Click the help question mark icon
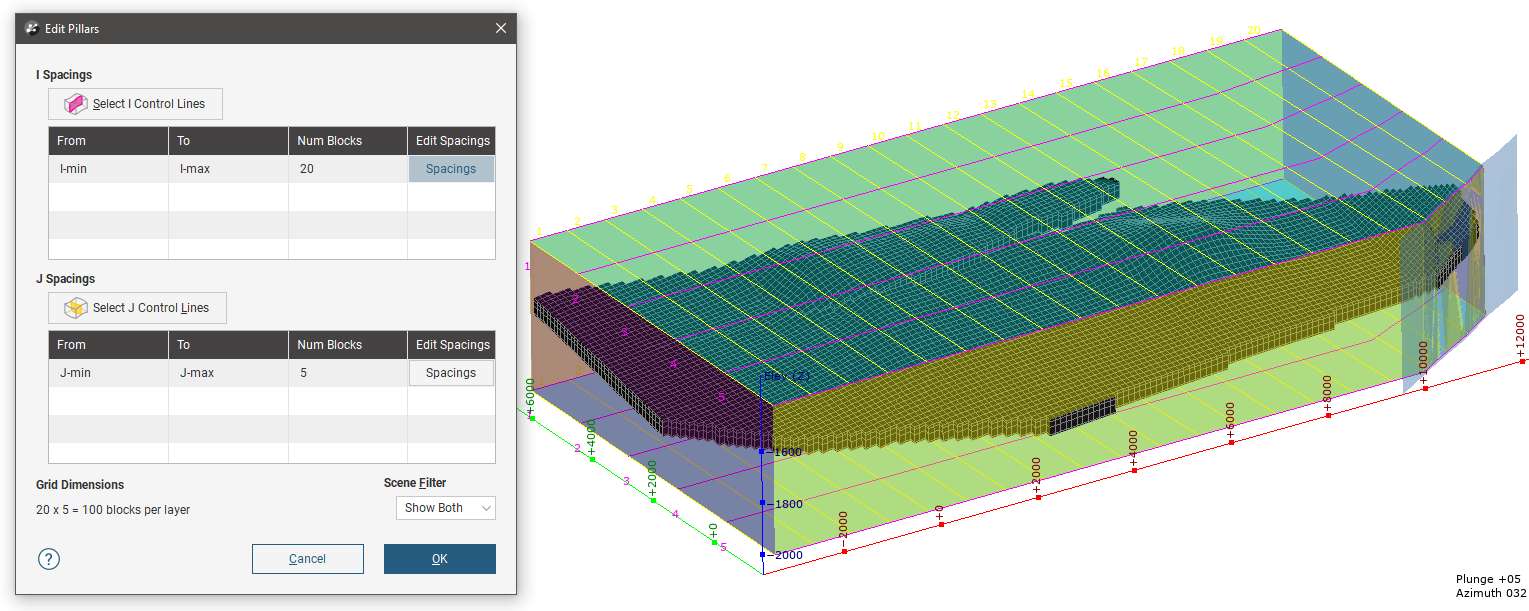Screen dimensions: 1529x611 pos(49,559)
